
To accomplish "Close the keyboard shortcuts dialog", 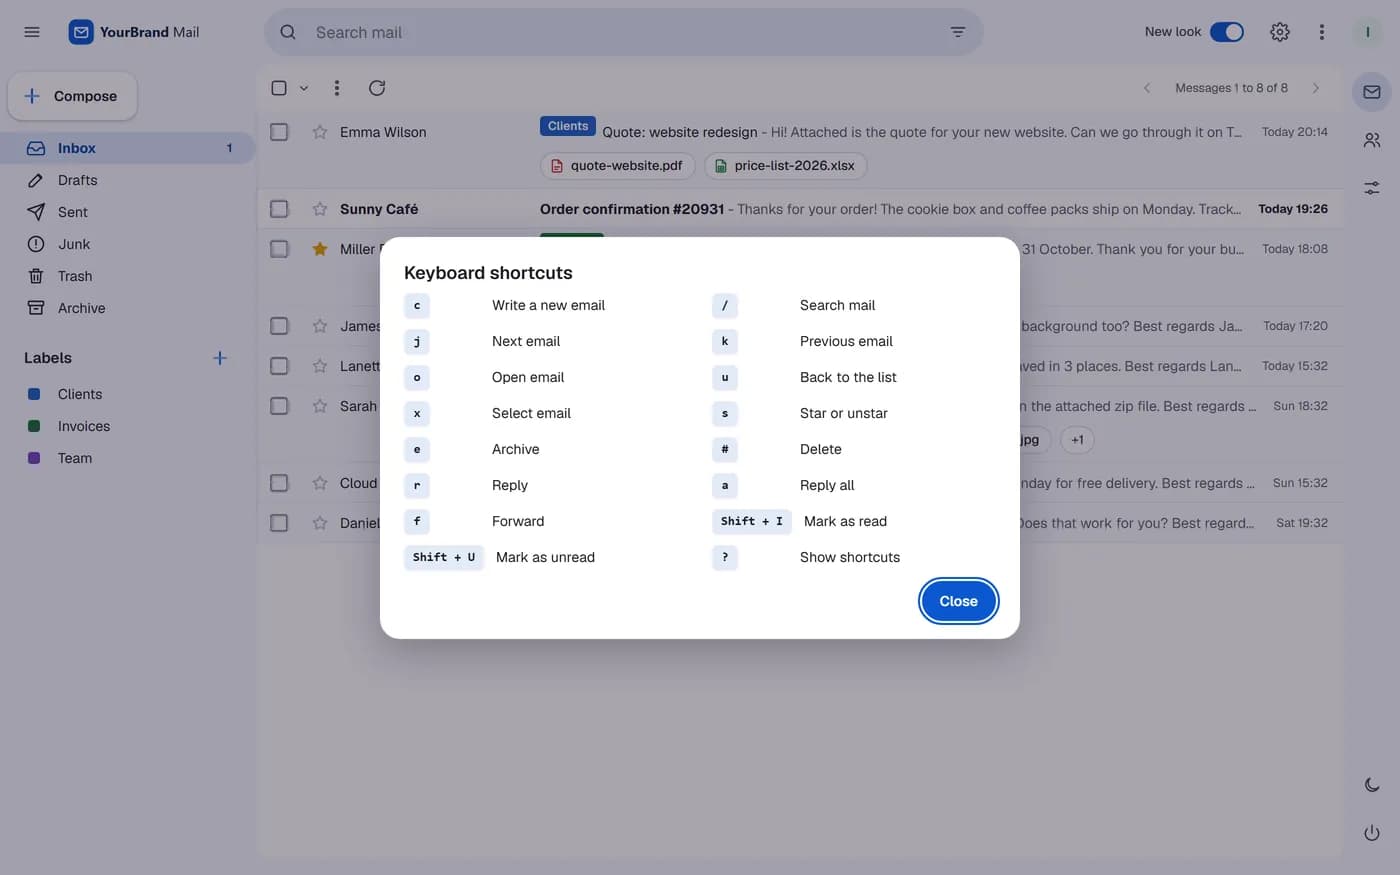I will 958,601.
